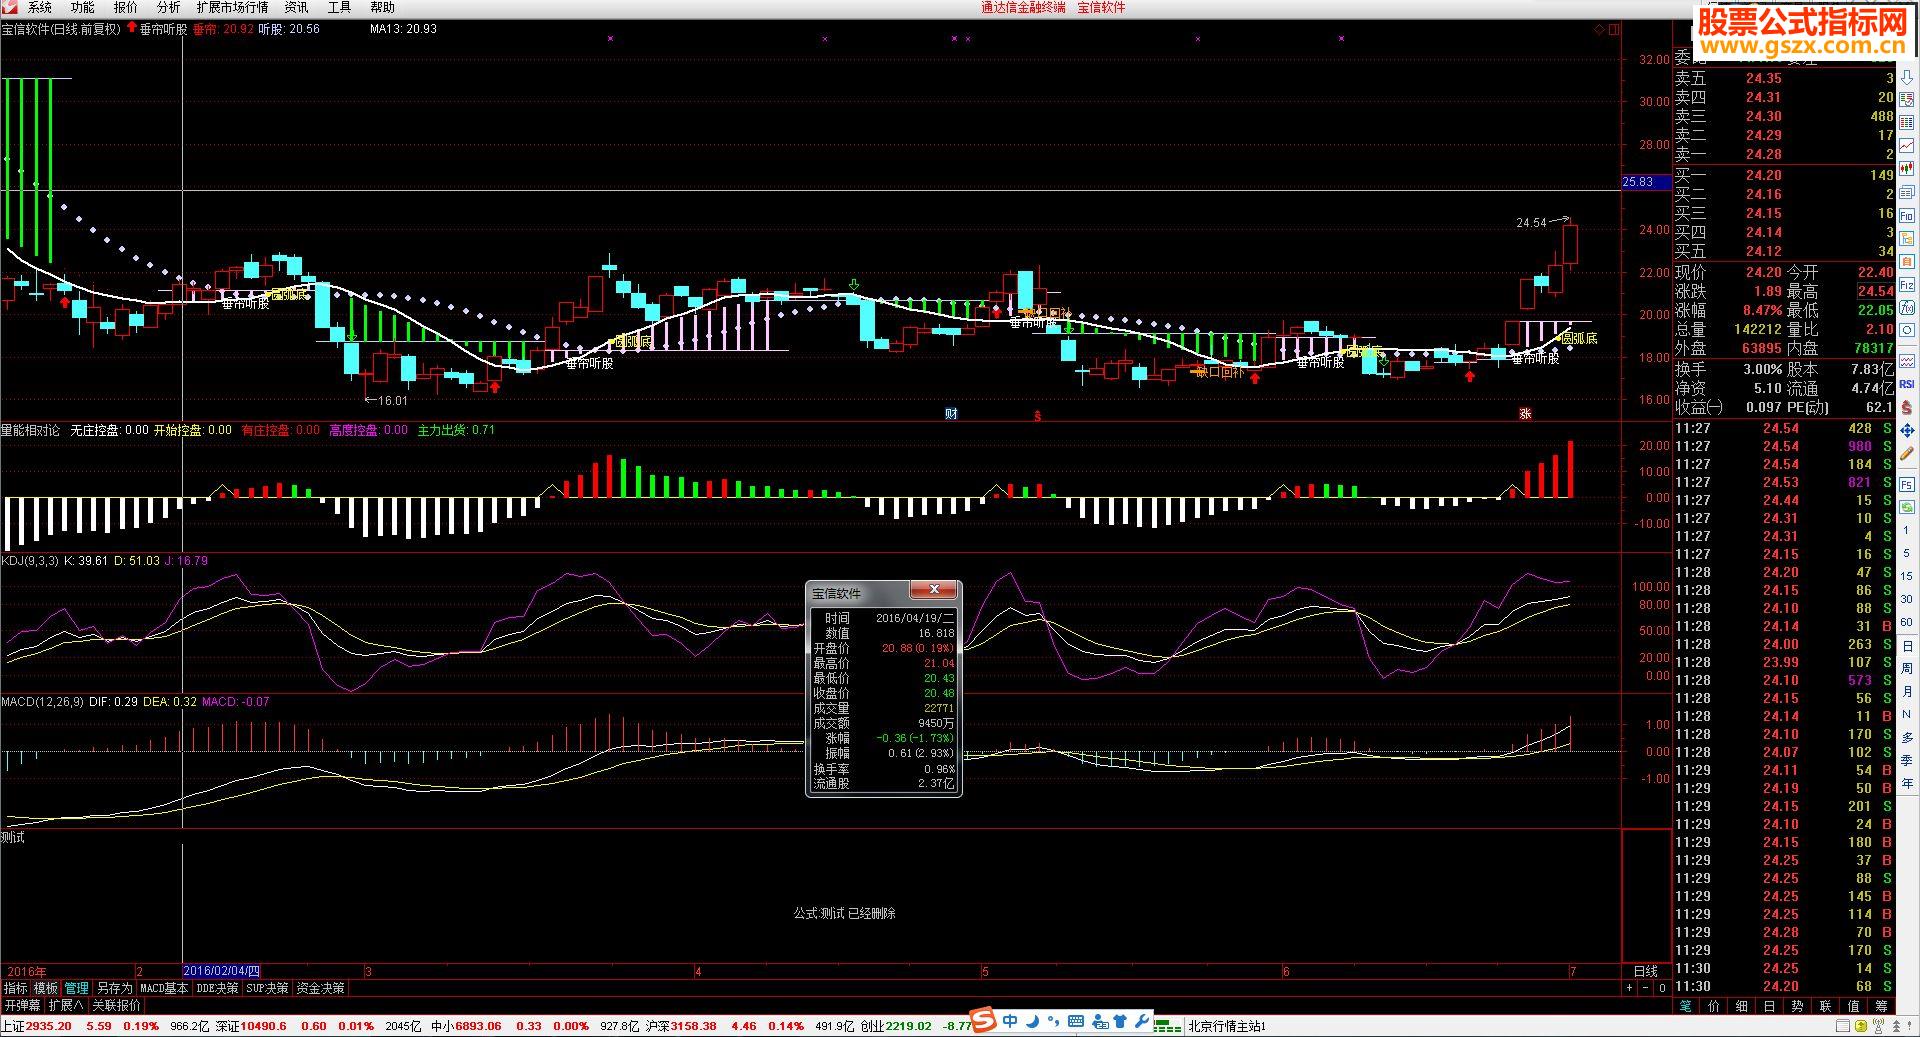Screen dimensions: 1920x1037
Task: Click the 模板 tab at bottom
Action: (46, 988)
